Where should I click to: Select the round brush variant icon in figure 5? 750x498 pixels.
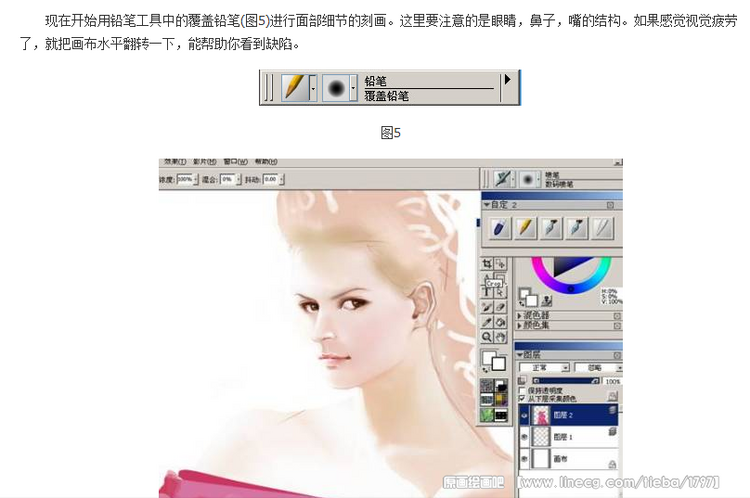336,88
